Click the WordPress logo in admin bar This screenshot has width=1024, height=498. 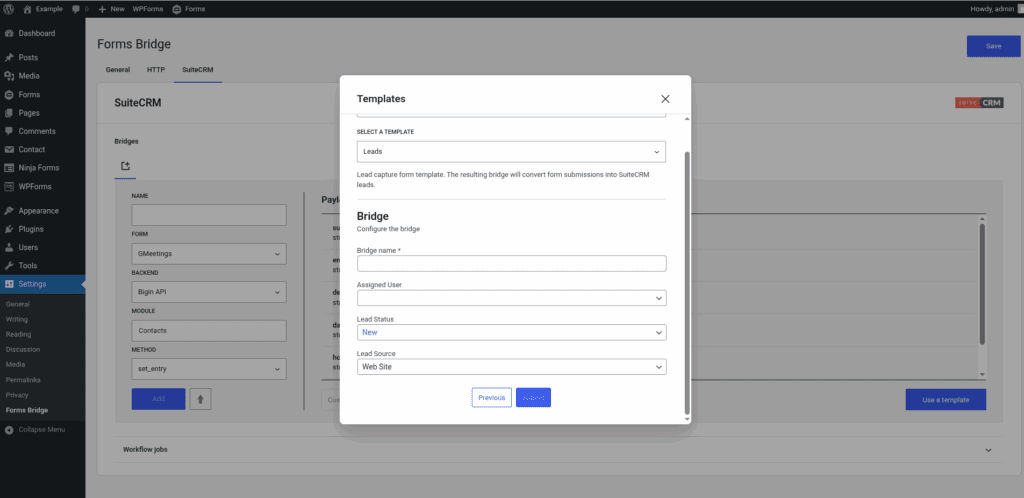8,9
